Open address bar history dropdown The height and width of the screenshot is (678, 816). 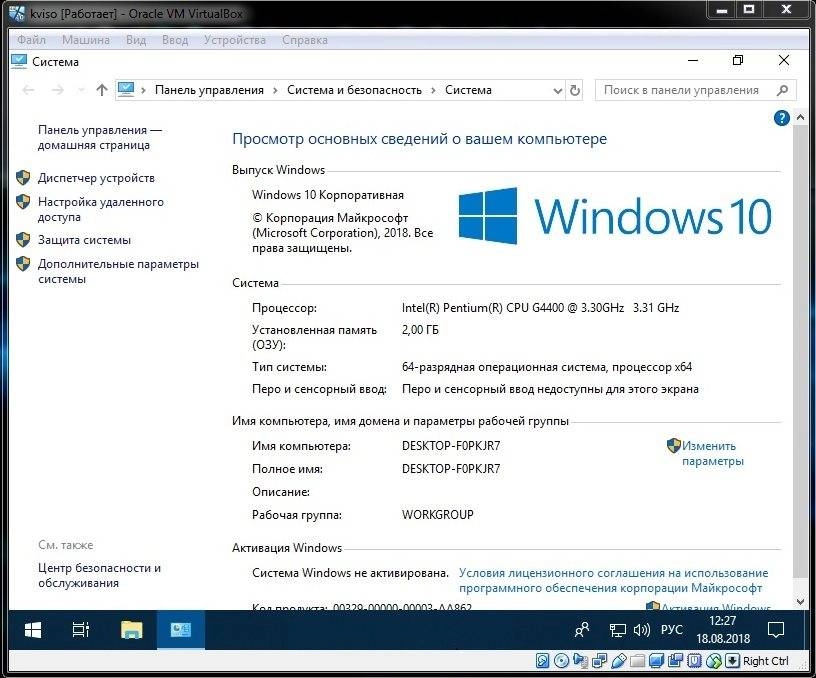558,91
